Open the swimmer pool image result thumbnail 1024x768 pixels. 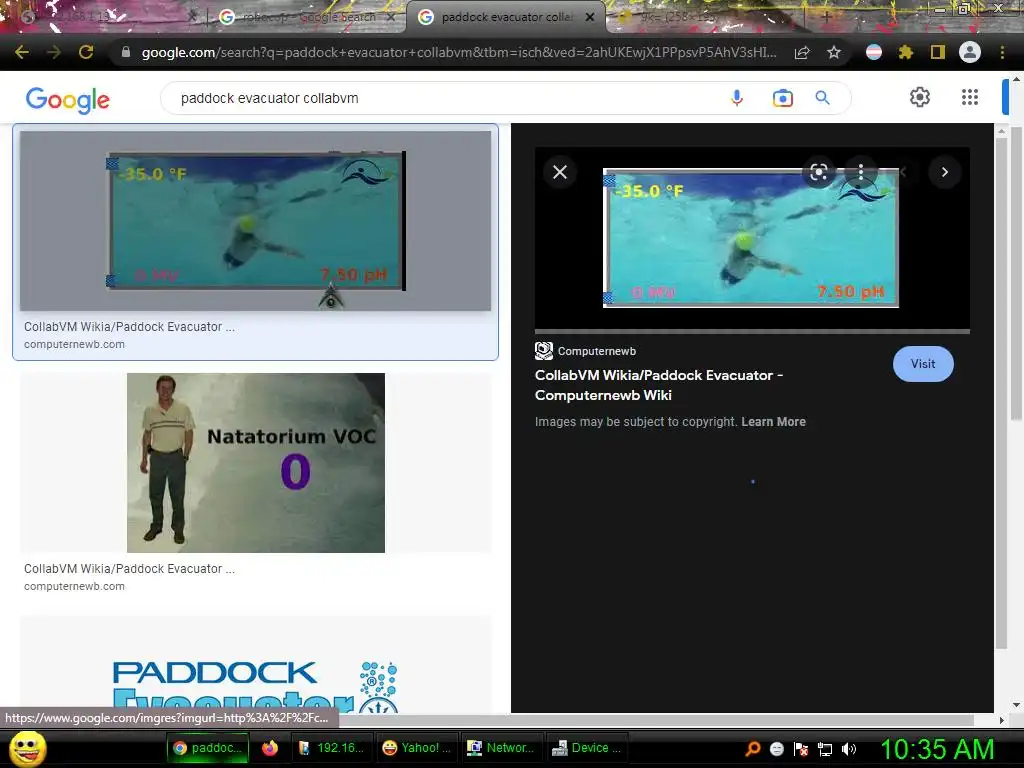(255, 221)
